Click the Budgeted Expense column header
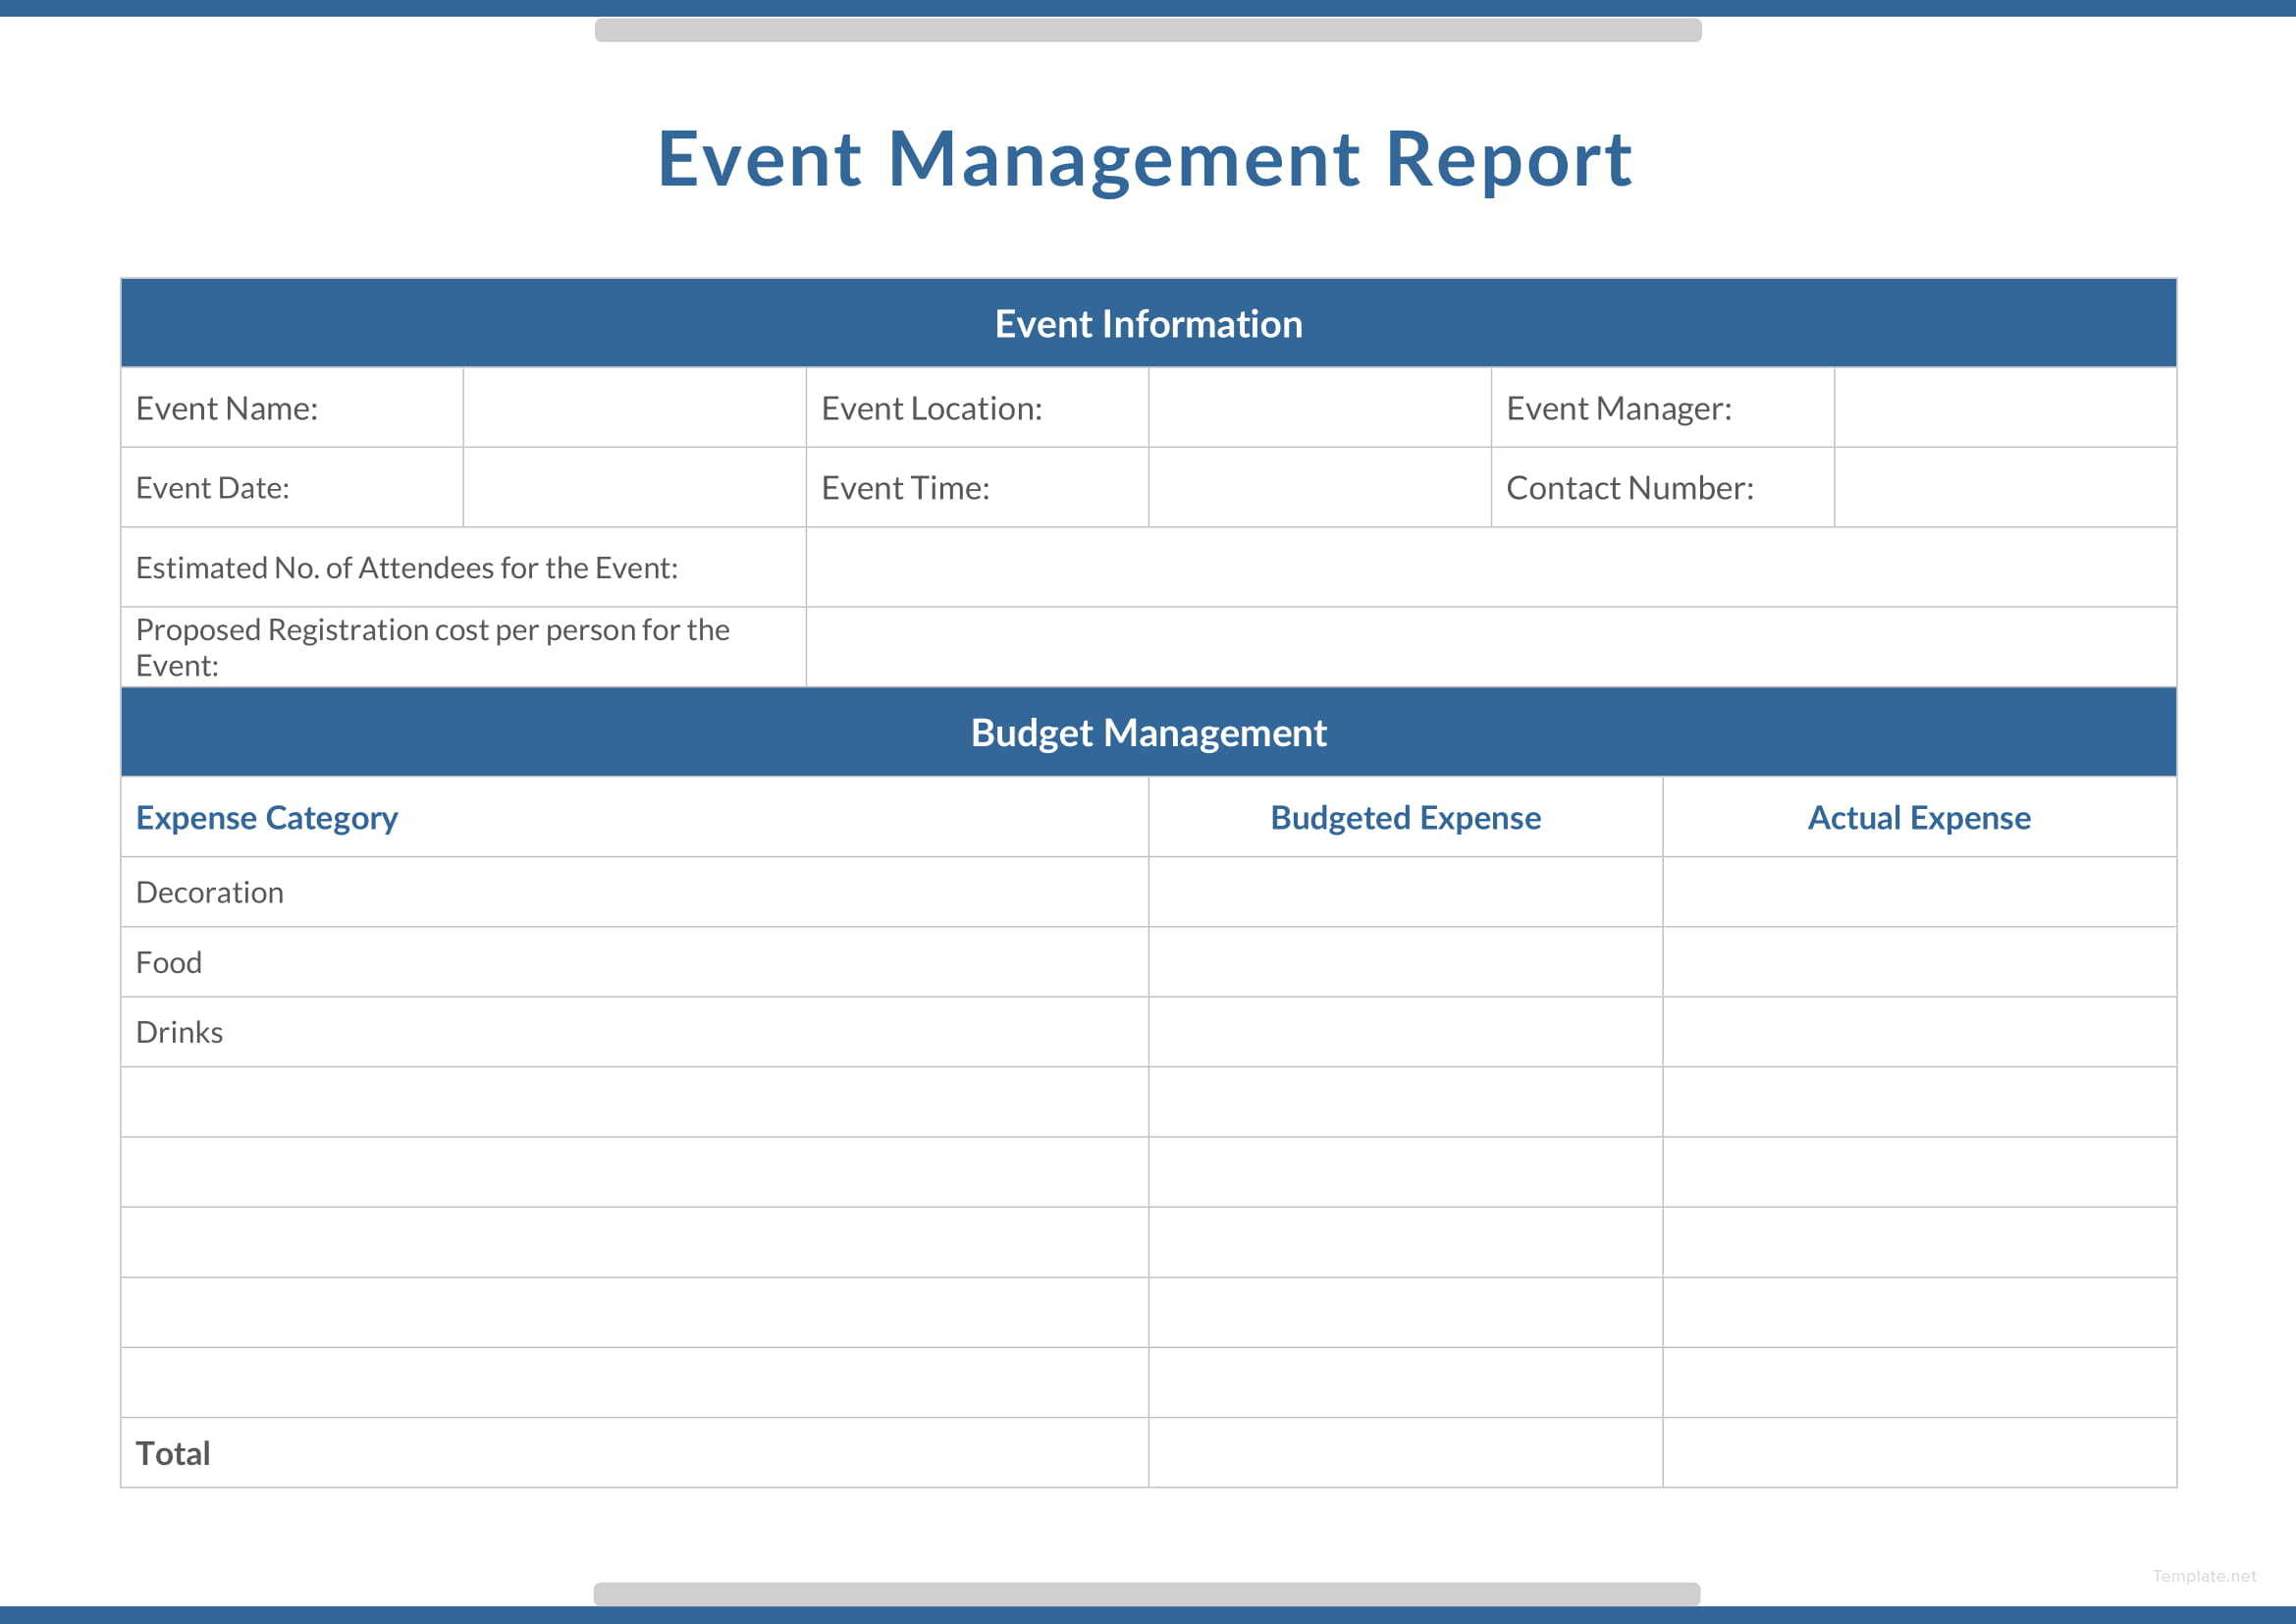Image resolution: width=2296 pixels, height=1624 pixels. pos(1405,817)
